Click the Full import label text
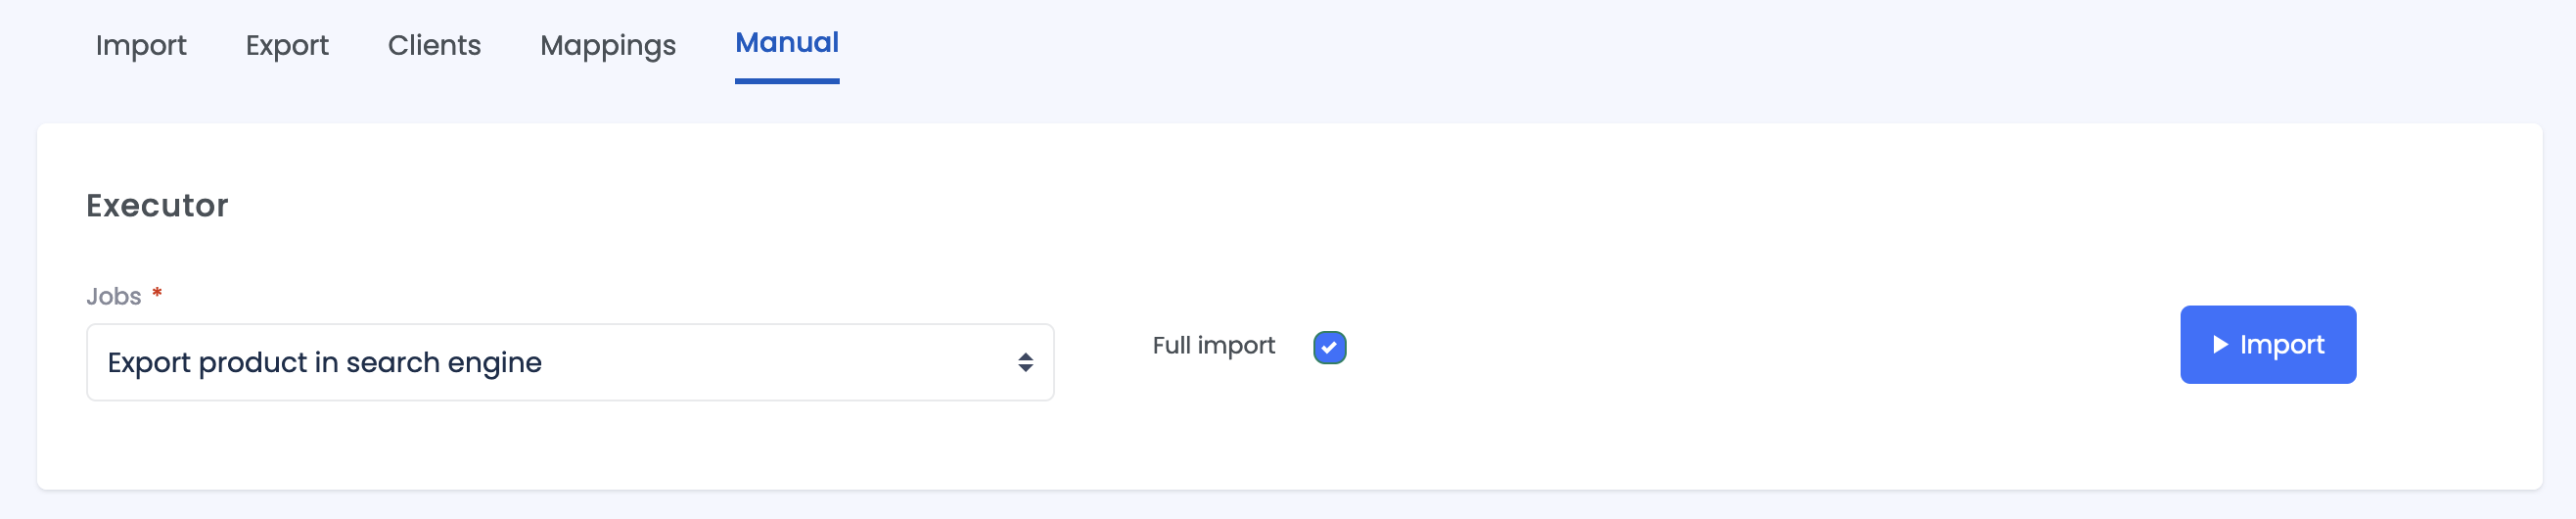Image resolution: width=2576 pixels, height=519 pixels. click(x=1213, y=345)
